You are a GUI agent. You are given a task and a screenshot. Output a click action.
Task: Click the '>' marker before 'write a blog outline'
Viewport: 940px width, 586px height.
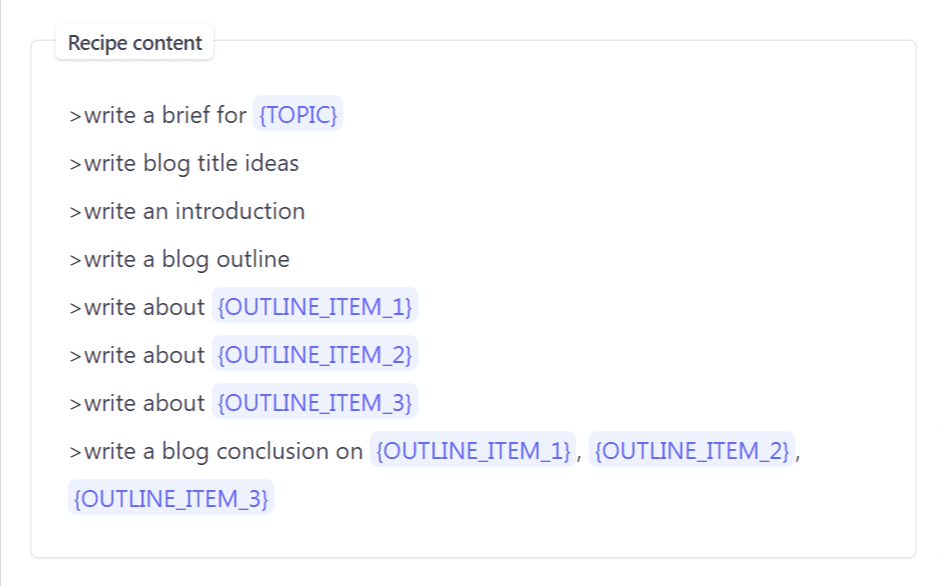point(75,260)
